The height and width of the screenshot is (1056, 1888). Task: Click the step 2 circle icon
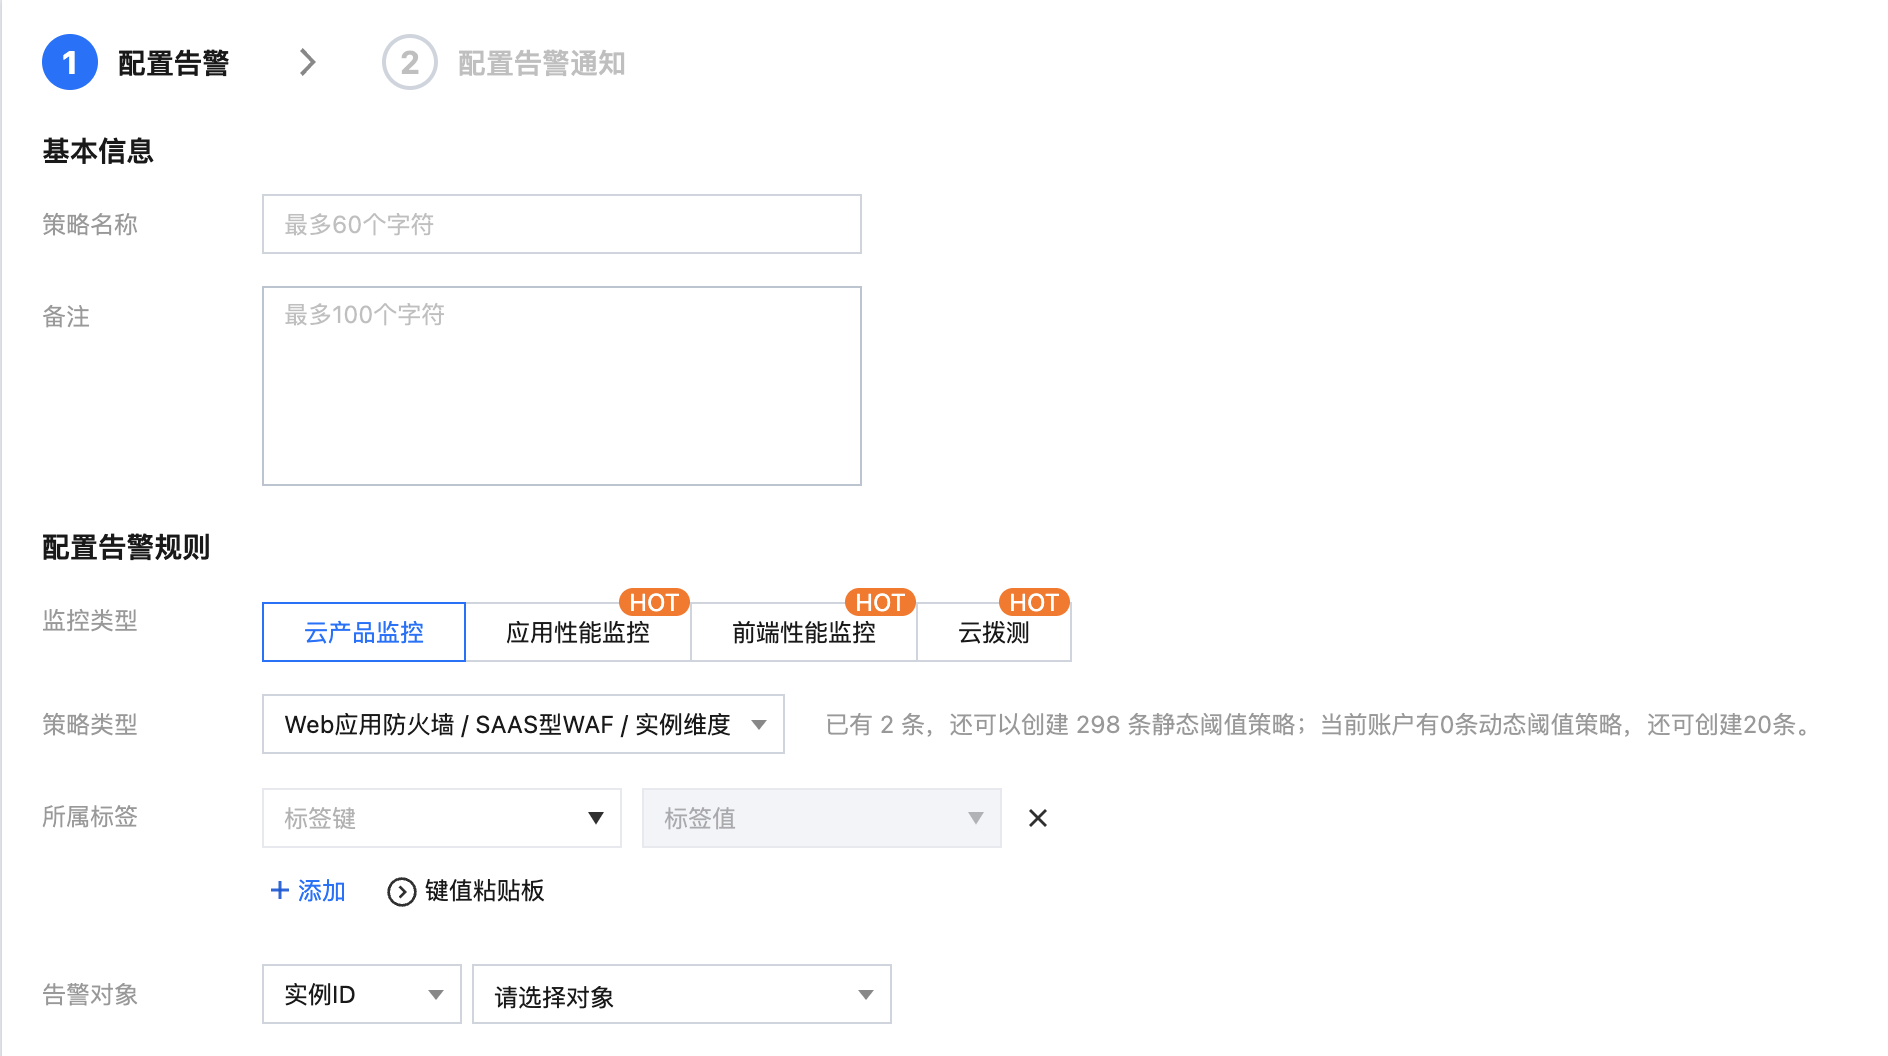409,63
